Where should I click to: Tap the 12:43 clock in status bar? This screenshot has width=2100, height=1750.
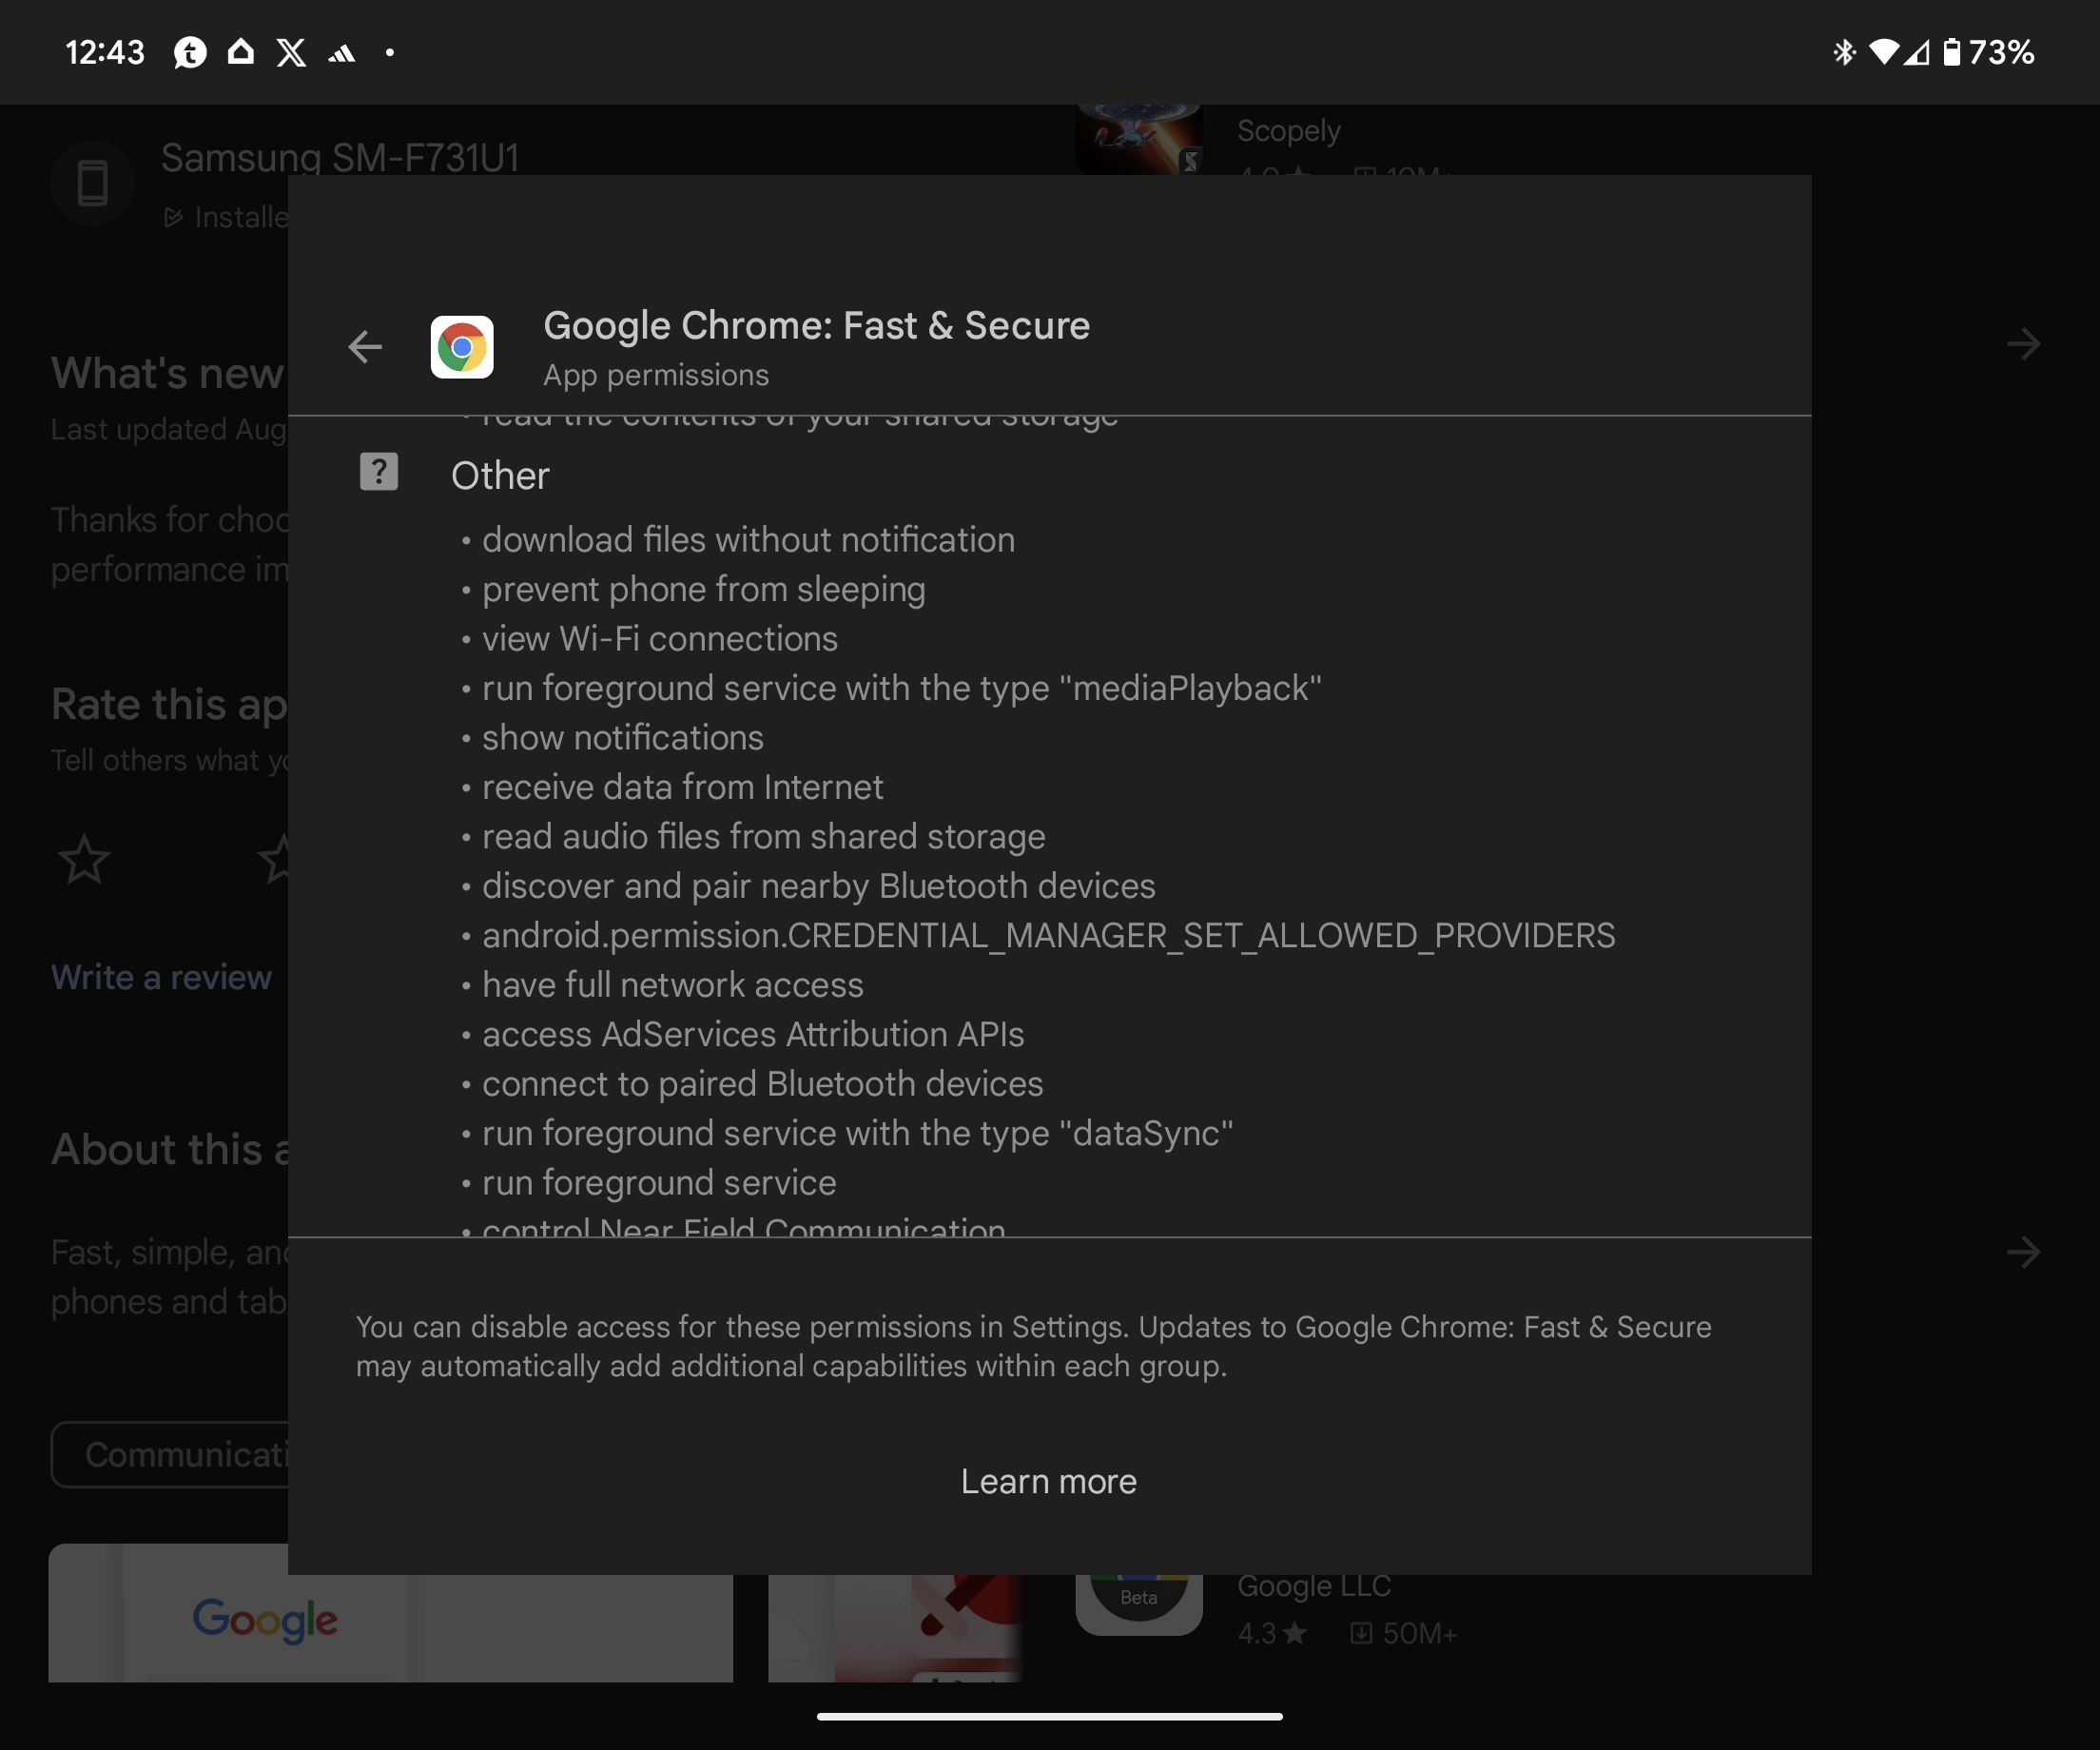105,52
